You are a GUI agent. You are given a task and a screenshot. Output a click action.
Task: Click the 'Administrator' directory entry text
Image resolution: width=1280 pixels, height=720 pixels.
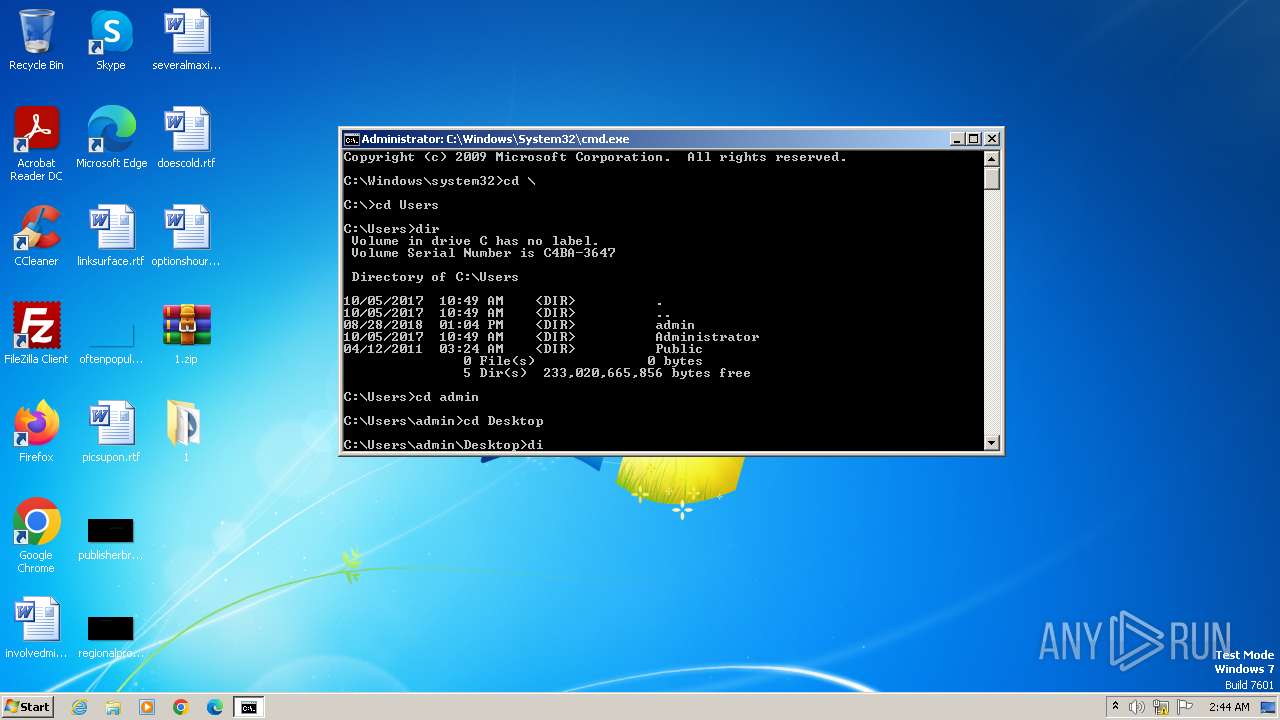(x=707, y=337)
